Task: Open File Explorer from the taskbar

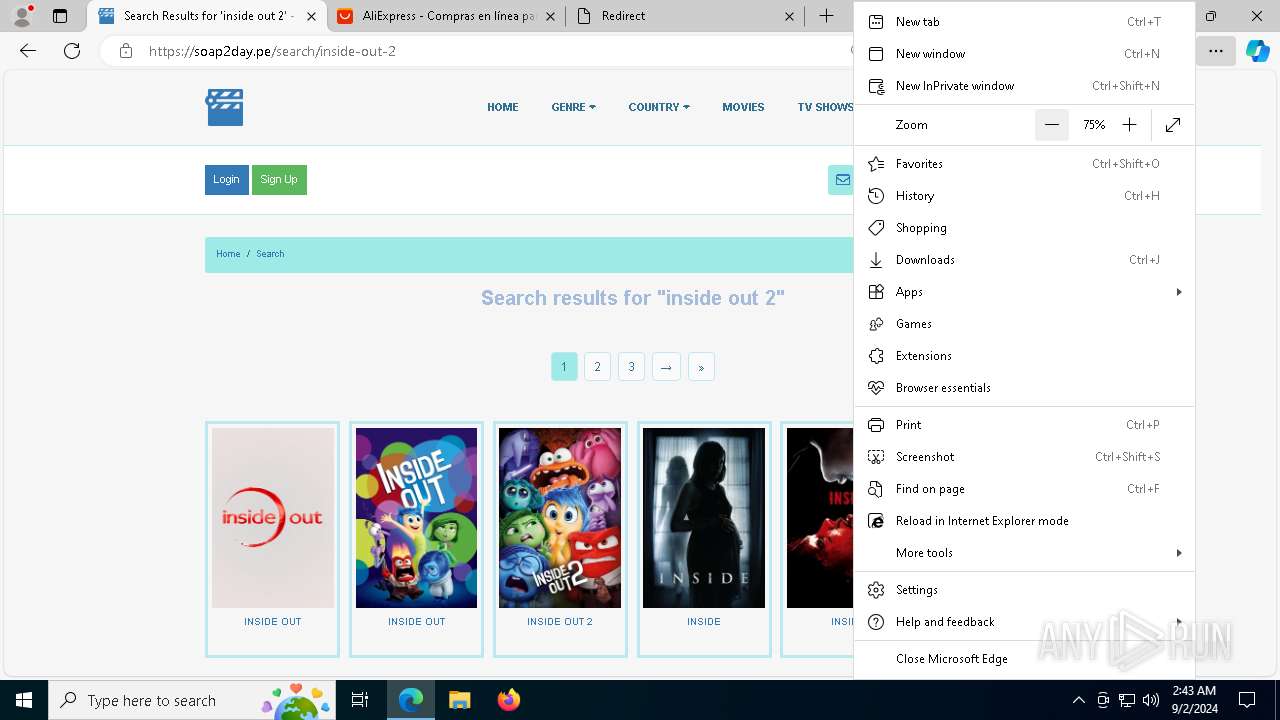Action: pos(460,700)
